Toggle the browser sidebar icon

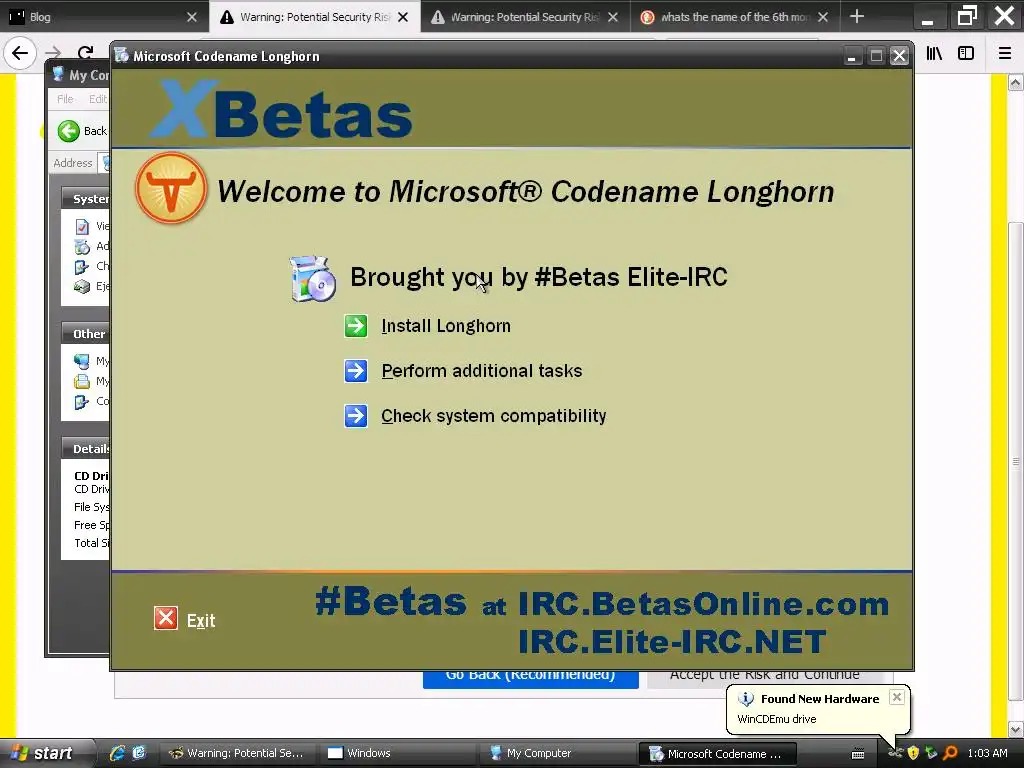(x=966, y=54)
